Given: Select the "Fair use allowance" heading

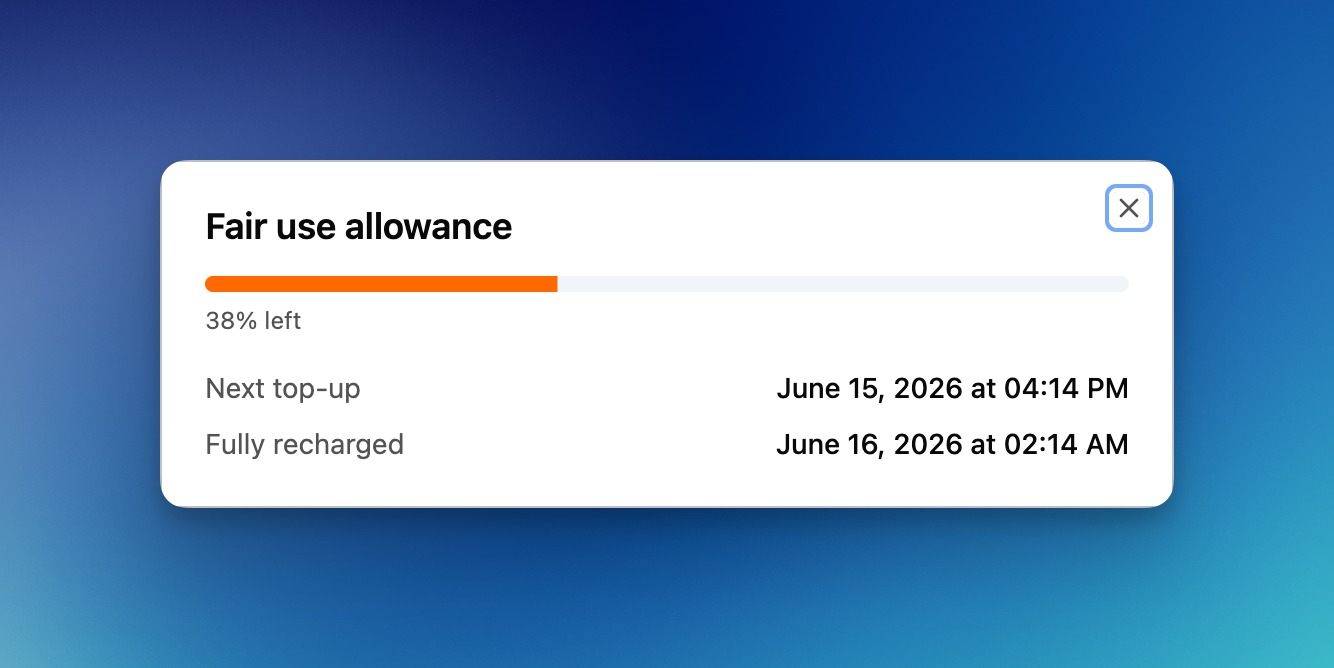Looking at the screenshot, I should (x=358, y=227).
